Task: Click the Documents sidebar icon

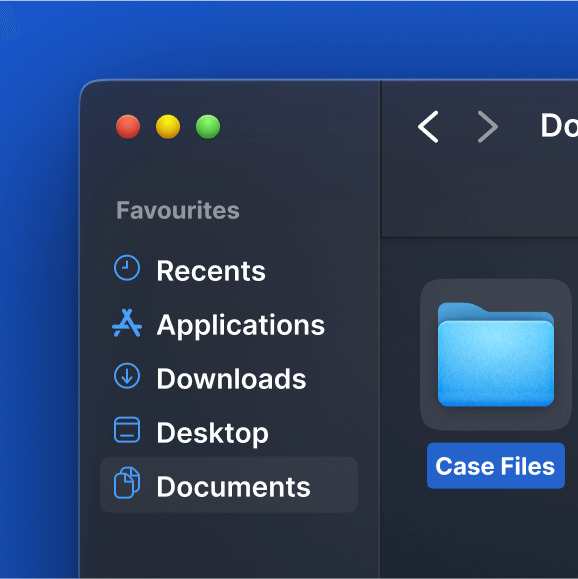Action: [127, 483]
